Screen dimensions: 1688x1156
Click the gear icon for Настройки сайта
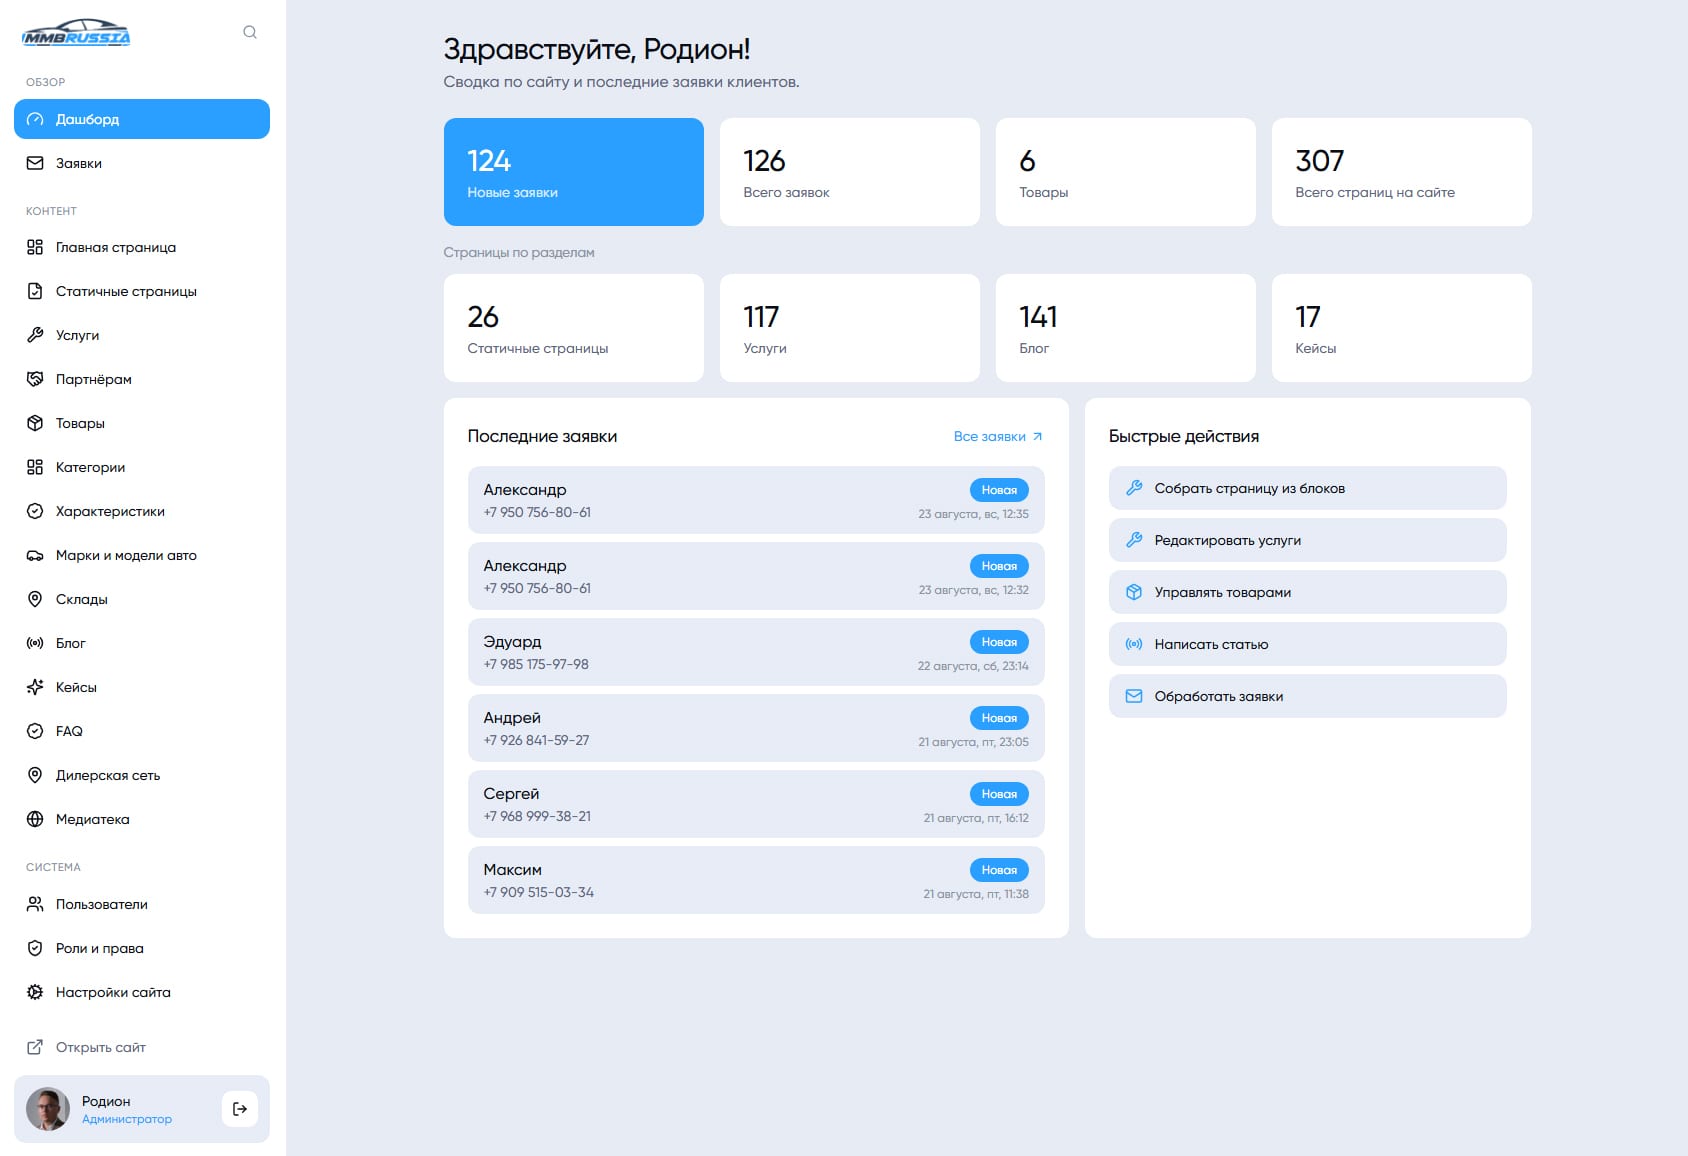pos(35,992)
